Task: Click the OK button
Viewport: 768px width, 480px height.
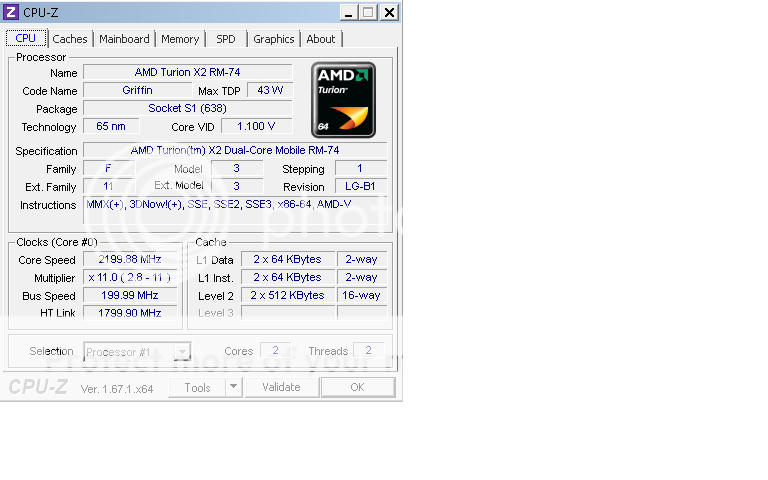Action: 357,387
